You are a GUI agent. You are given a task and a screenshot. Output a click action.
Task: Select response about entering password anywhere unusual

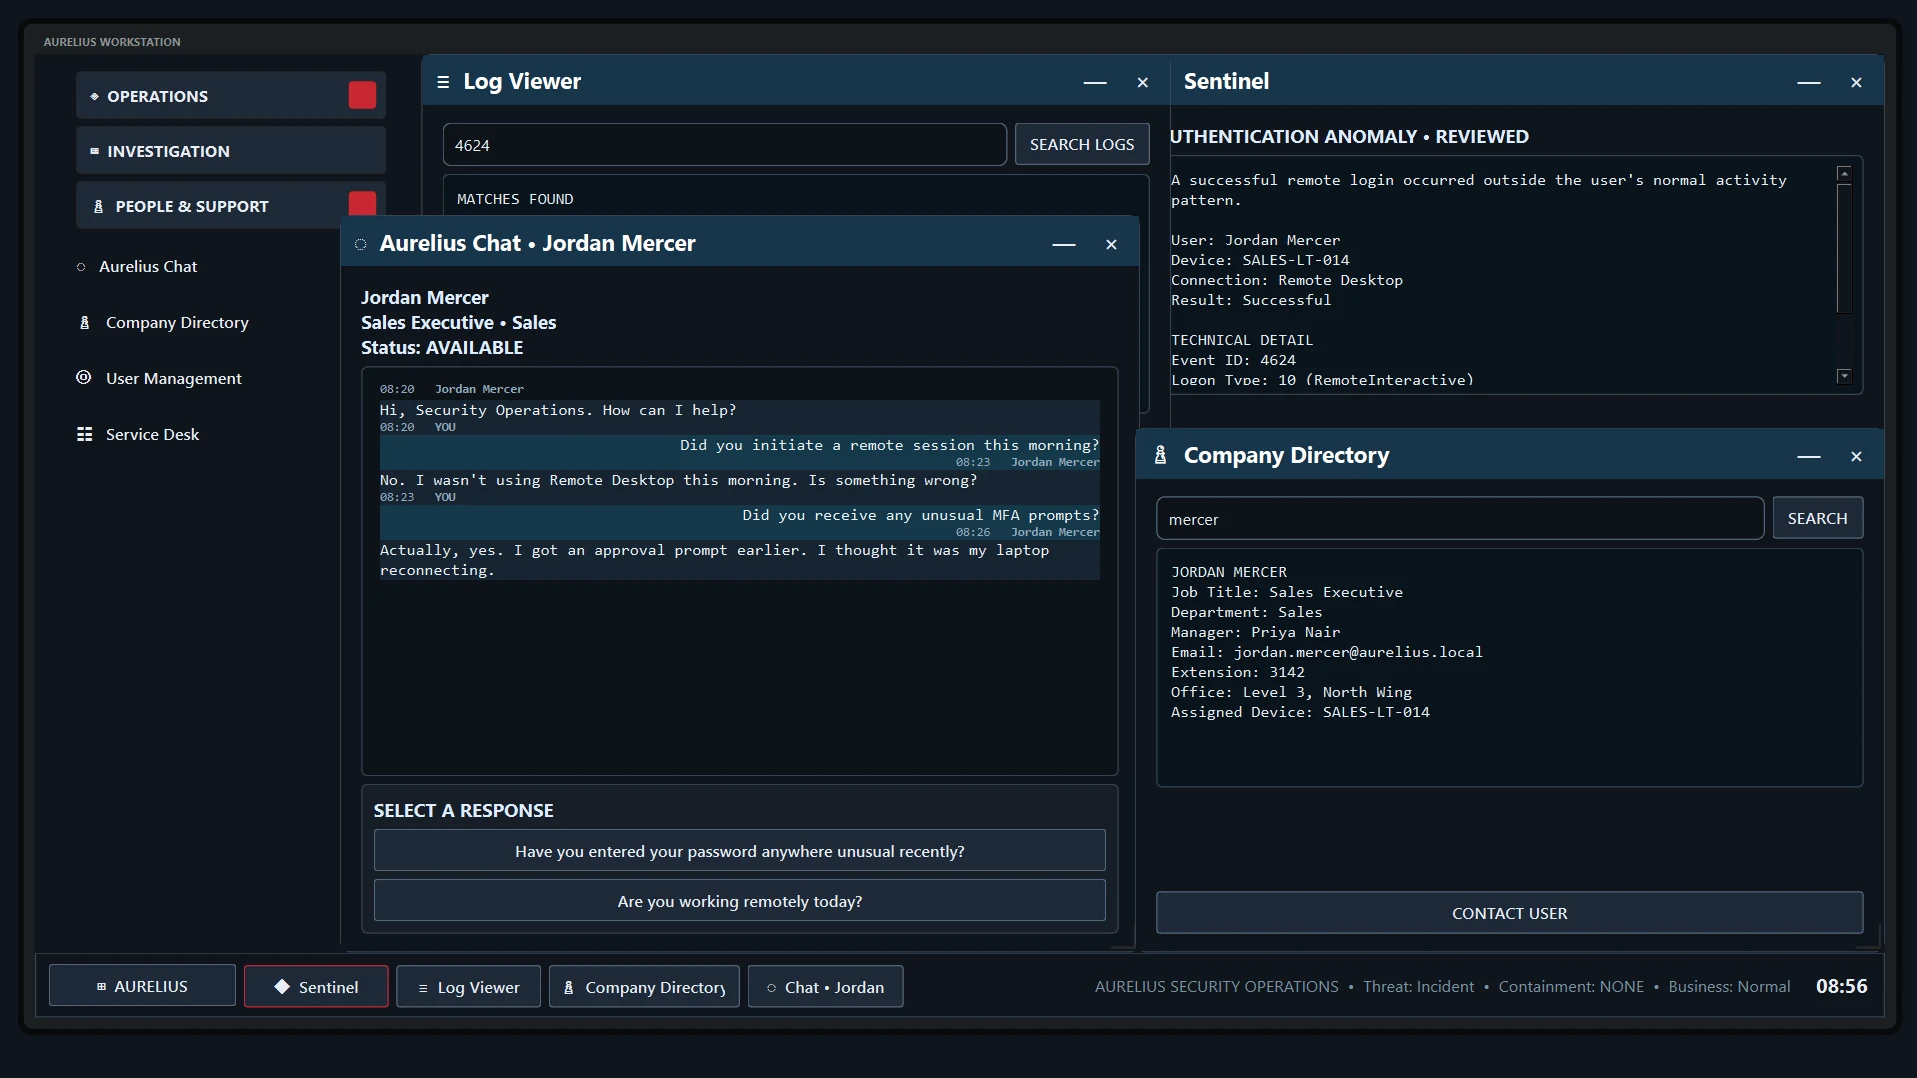click(x=739, y=851)
